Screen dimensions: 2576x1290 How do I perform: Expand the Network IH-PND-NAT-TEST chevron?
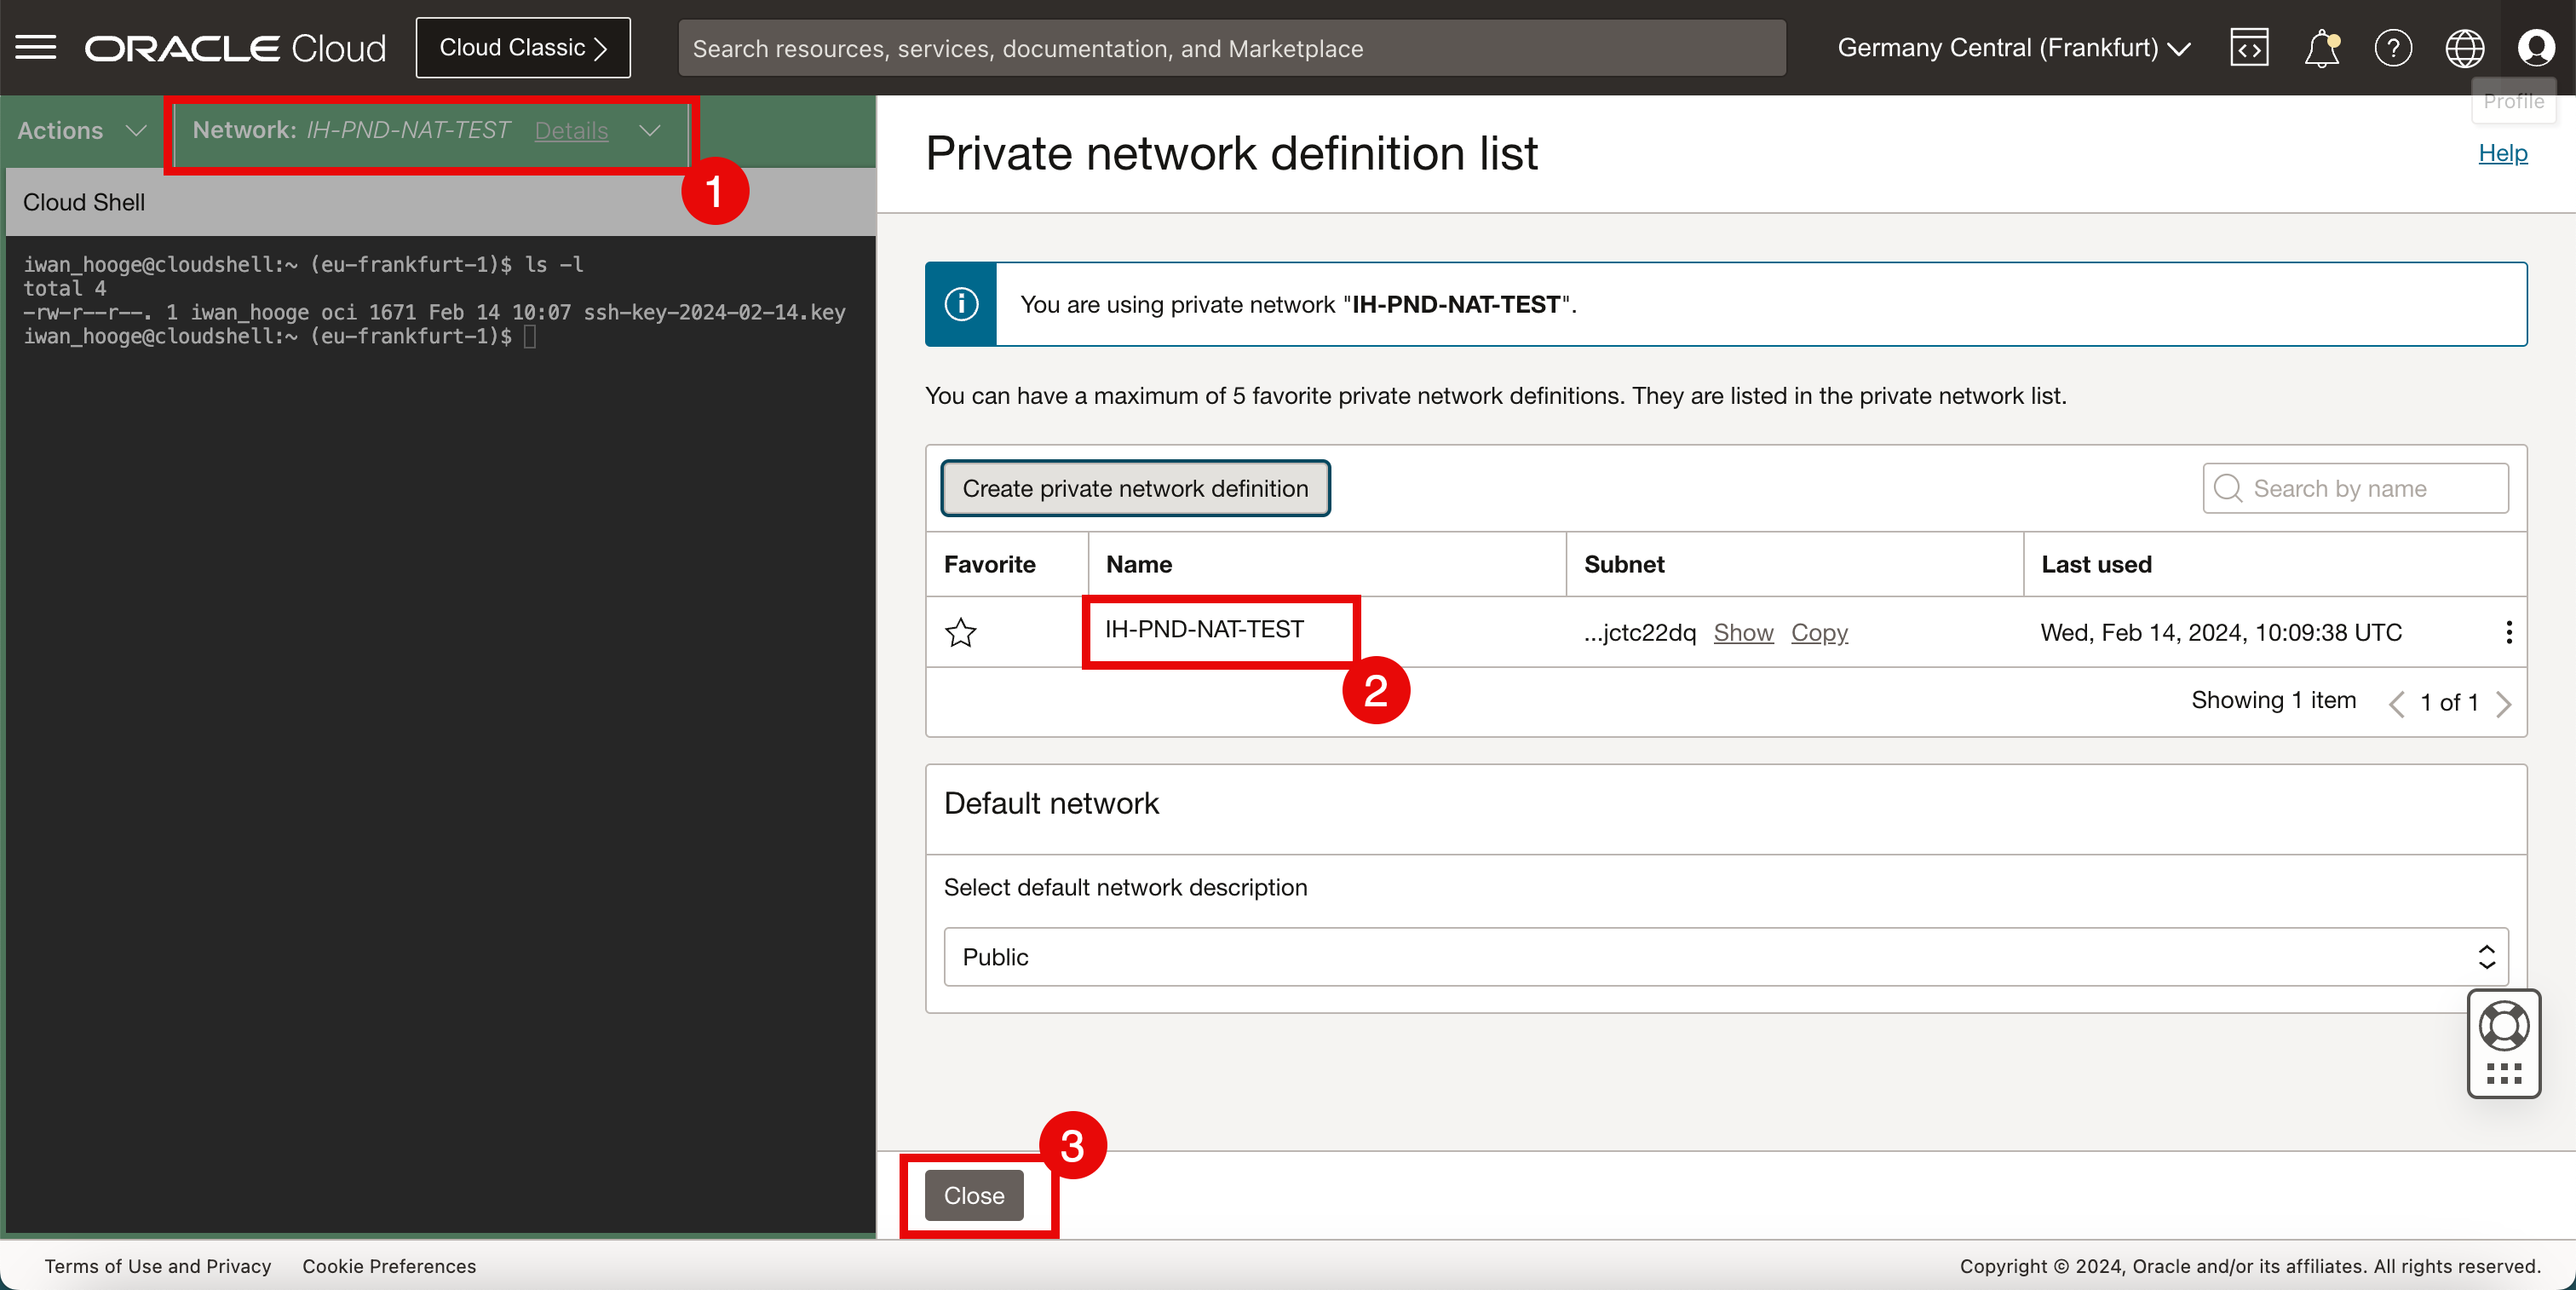650,130
